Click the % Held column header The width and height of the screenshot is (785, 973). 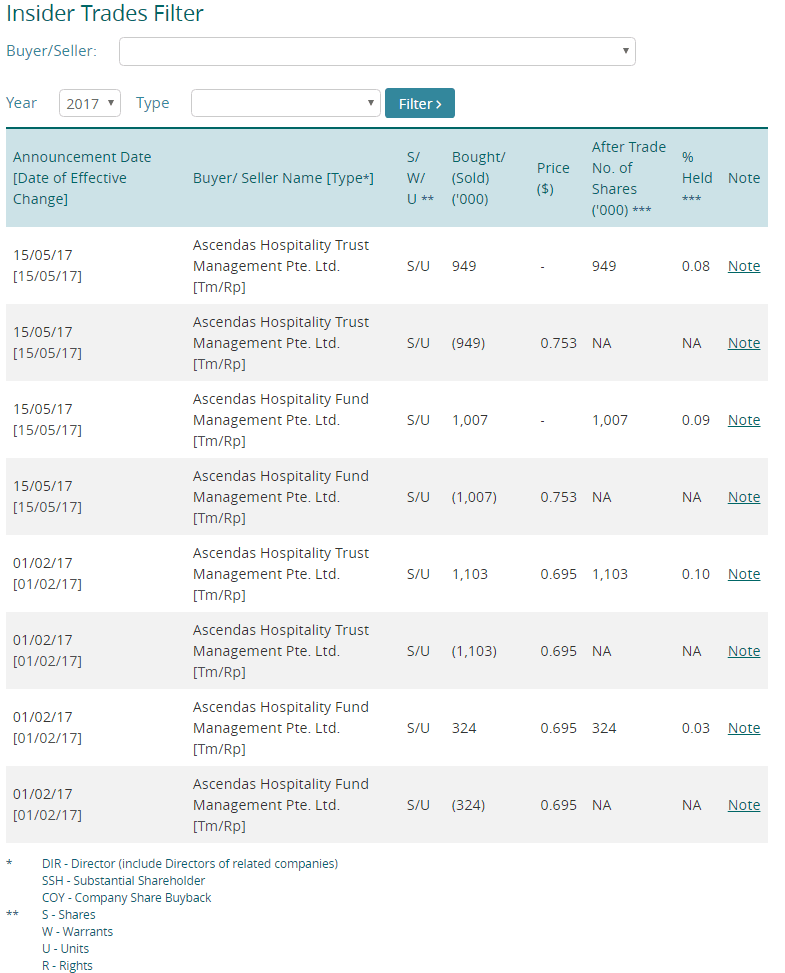[696, 178]
